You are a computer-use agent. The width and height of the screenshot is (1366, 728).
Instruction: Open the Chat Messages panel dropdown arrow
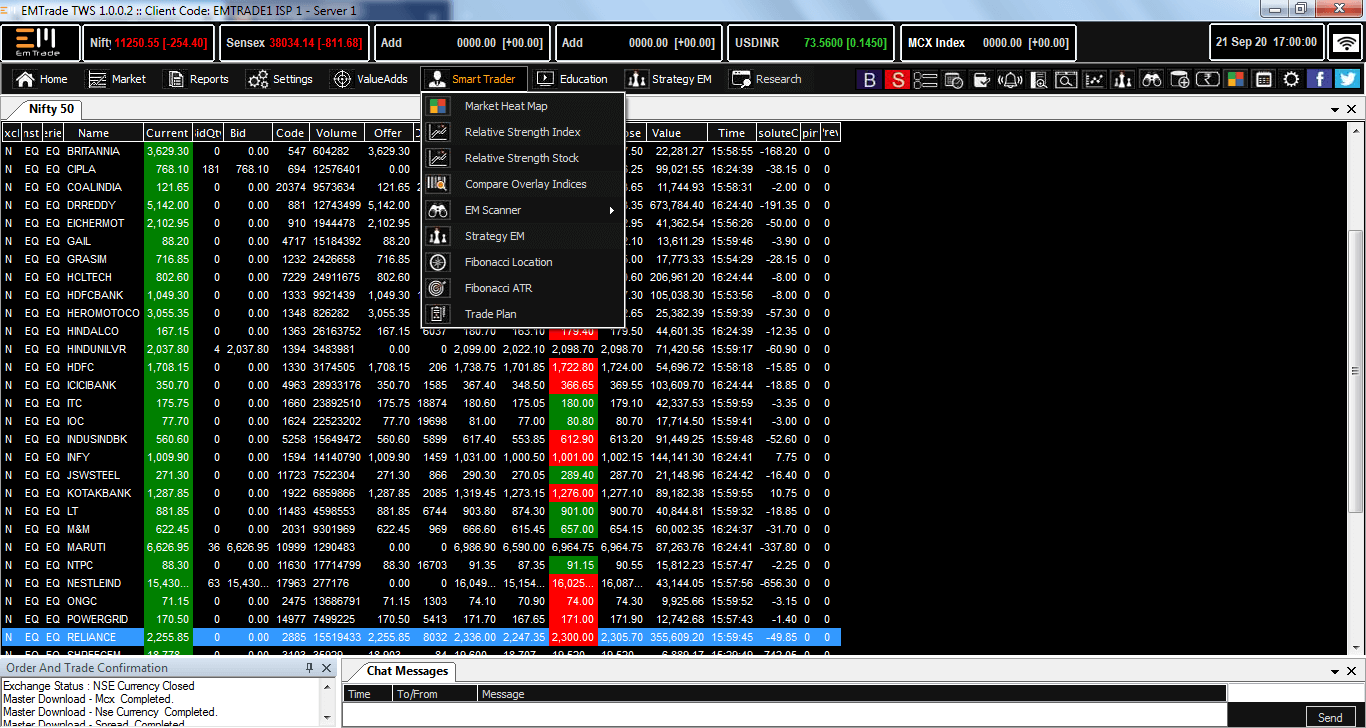(x=1336, y=671)
